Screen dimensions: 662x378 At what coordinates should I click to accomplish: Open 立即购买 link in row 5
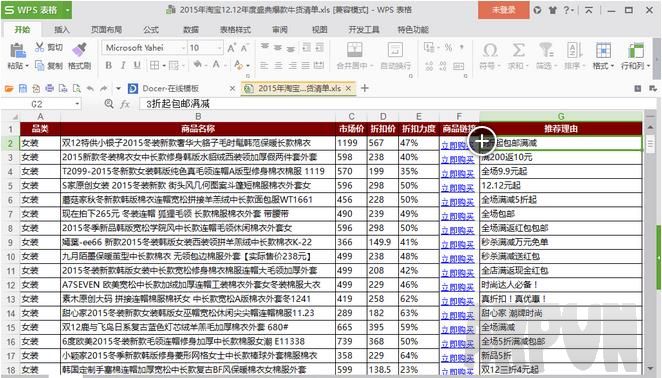pyautogui.click(x=458, y=188)
